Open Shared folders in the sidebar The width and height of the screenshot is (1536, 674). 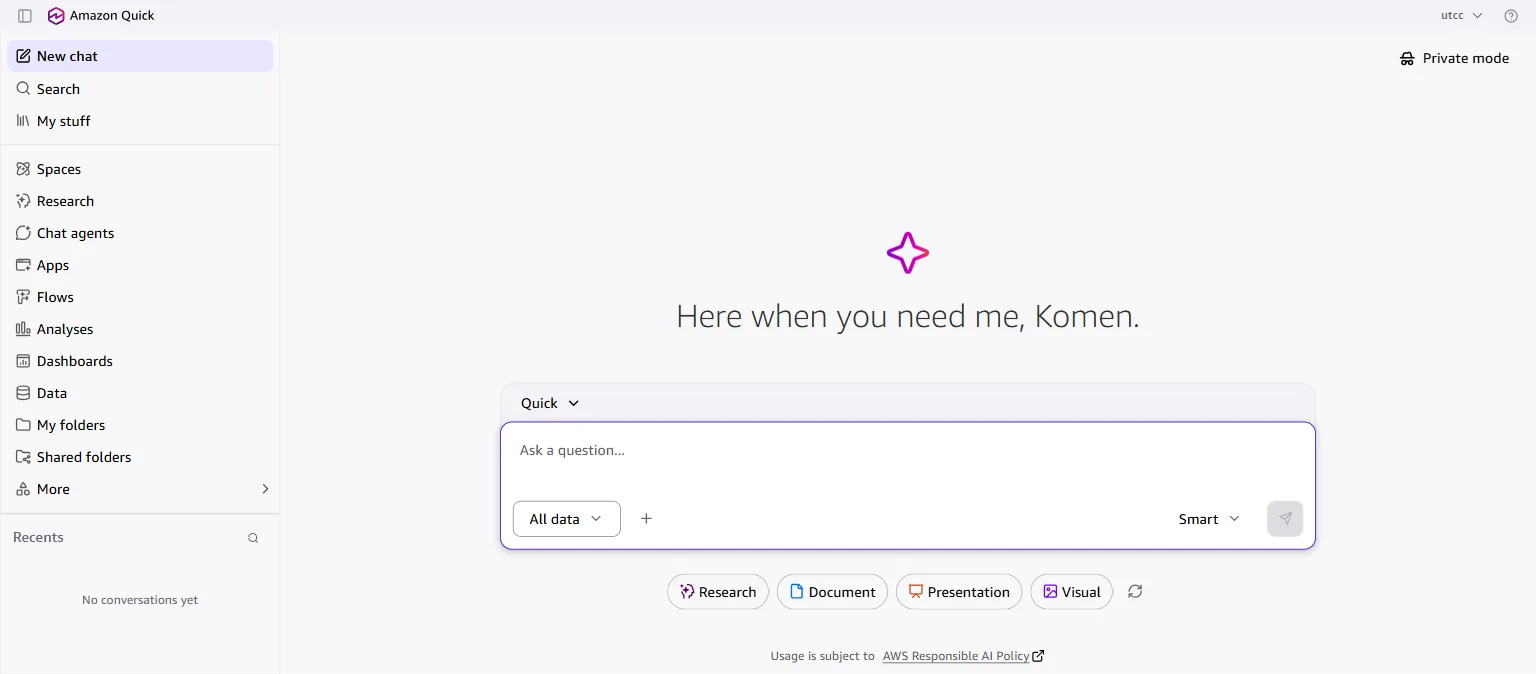click(140, 457)
